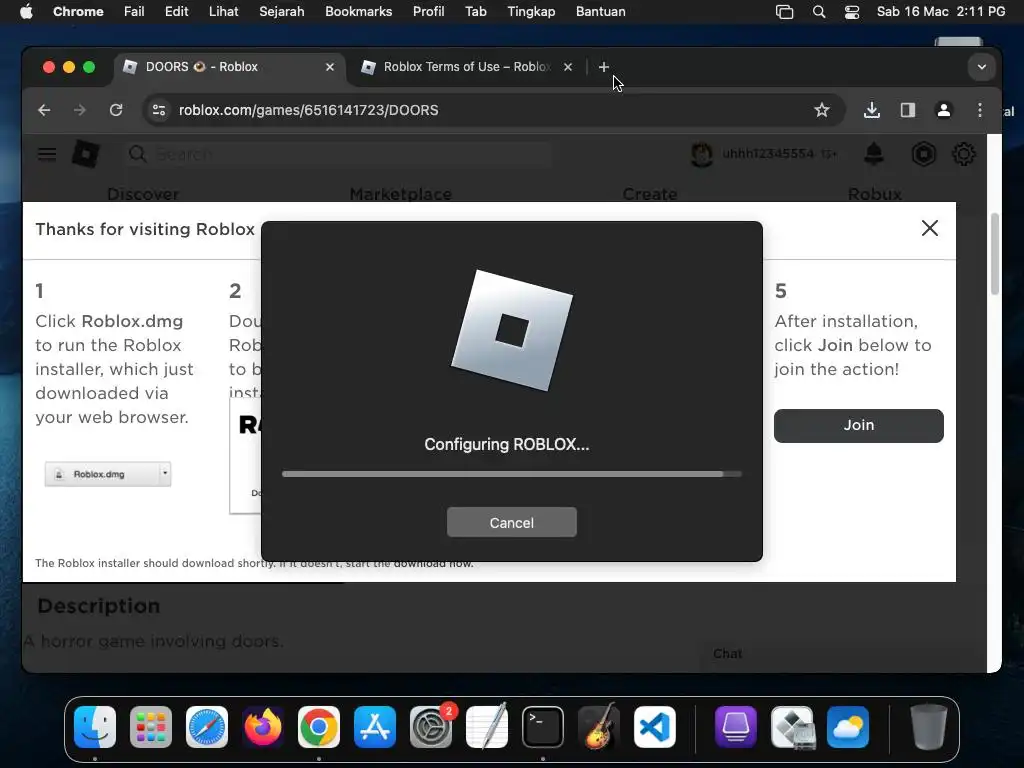Go forward to the next page
The image size is (1024, 768).
[80, 110]
